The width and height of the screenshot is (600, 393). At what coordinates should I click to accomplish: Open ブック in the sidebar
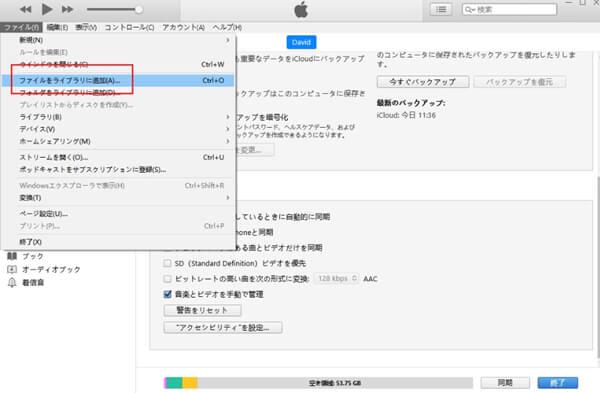coord(25,256)
